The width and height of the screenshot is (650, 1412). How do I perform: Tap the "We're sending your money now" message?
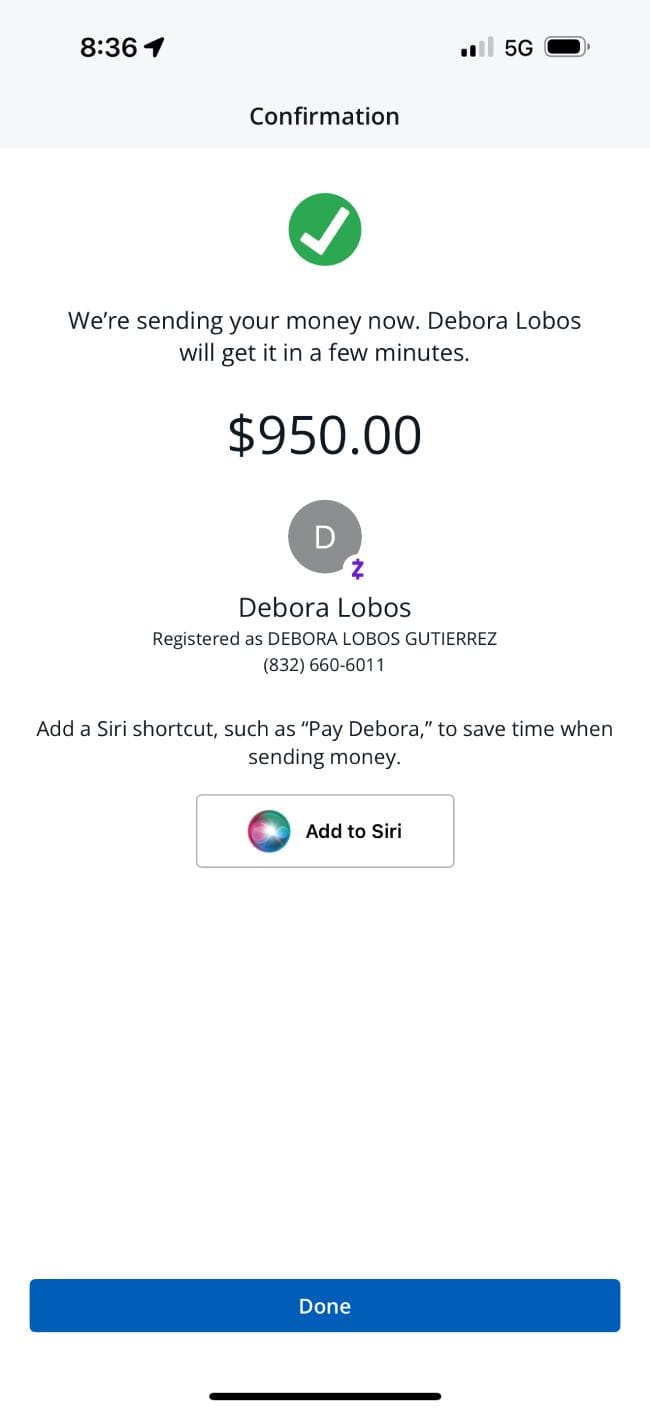(324, 321)
